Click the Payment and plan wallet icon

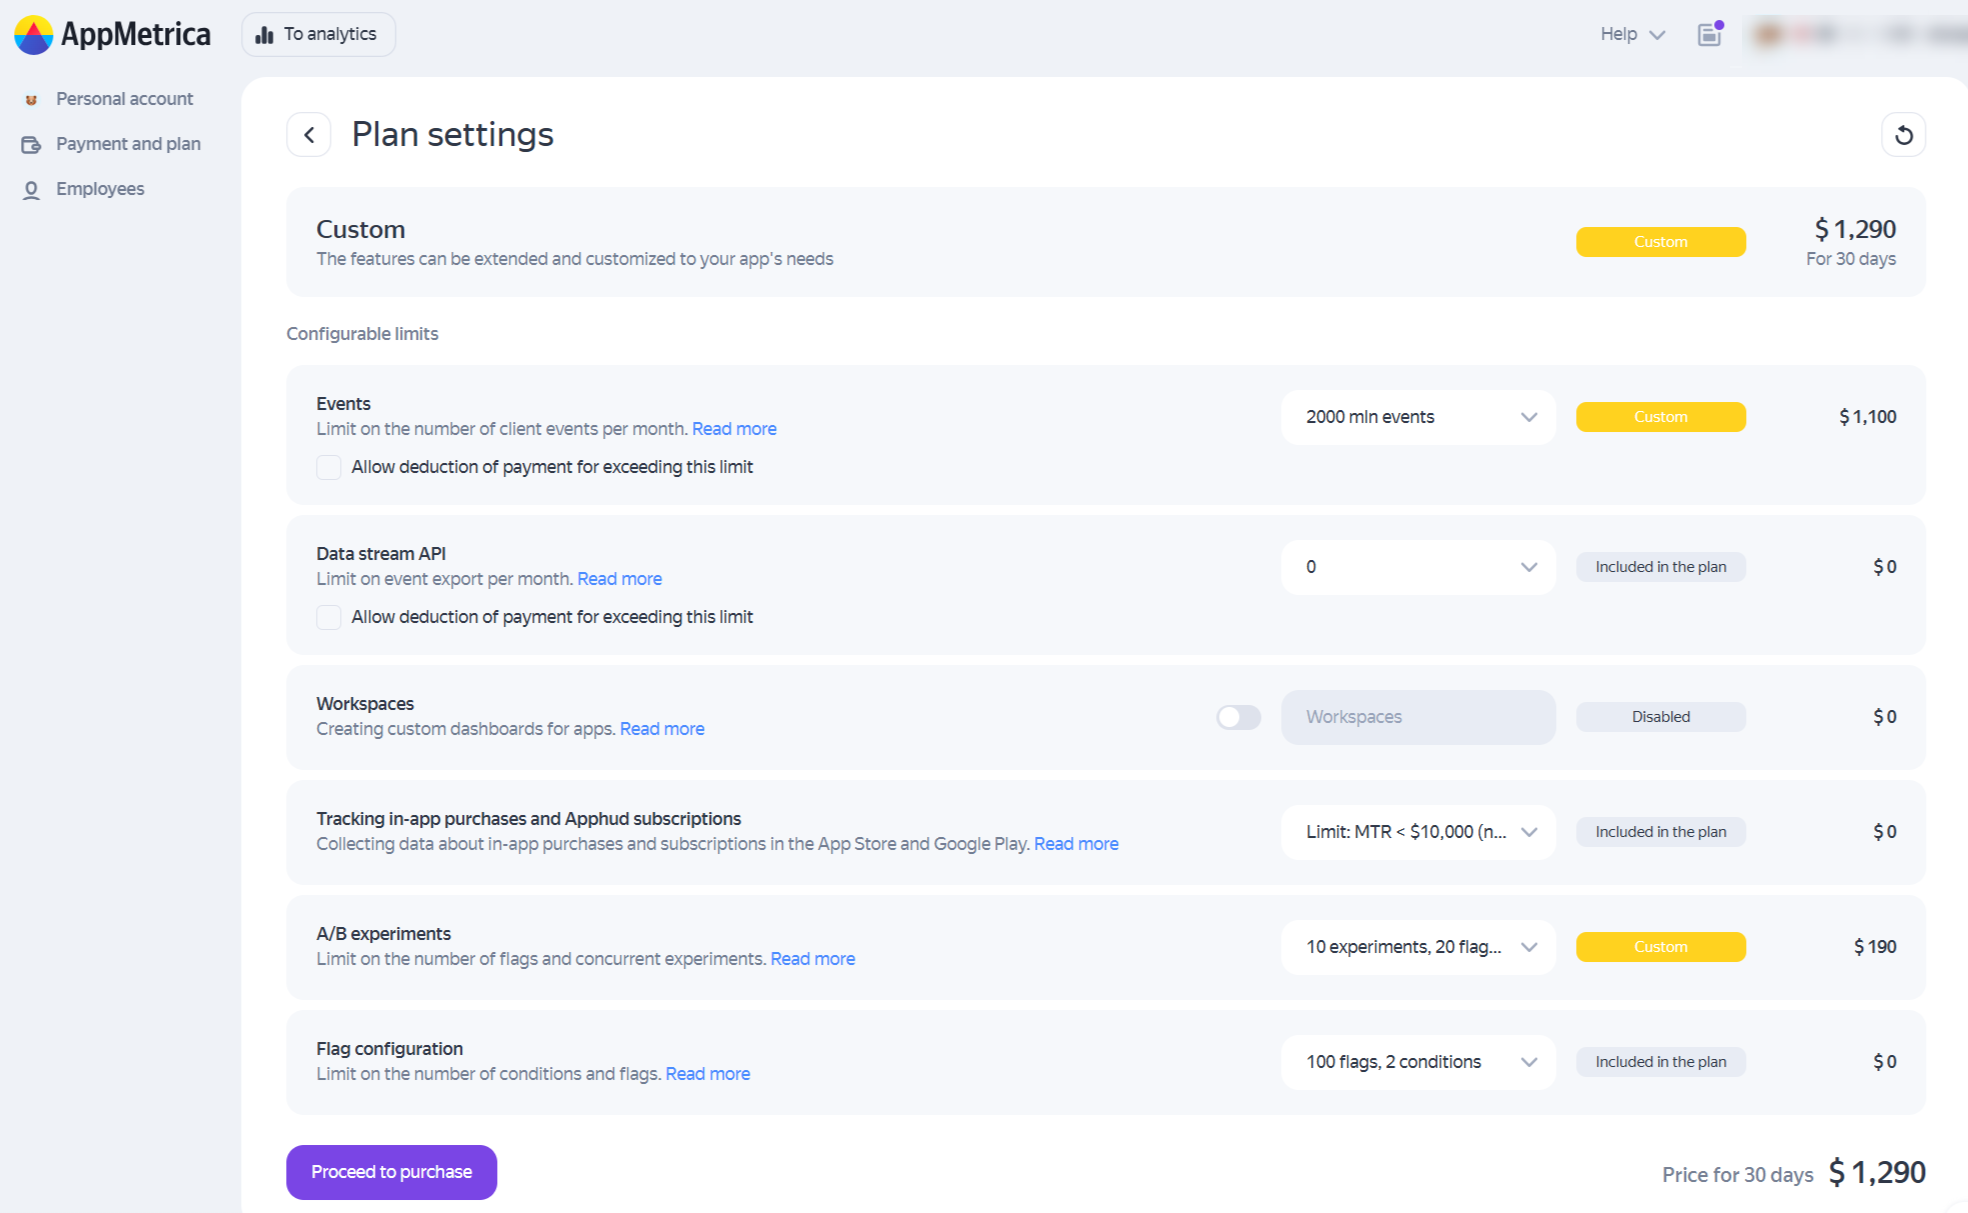click(x=31, y=145)
